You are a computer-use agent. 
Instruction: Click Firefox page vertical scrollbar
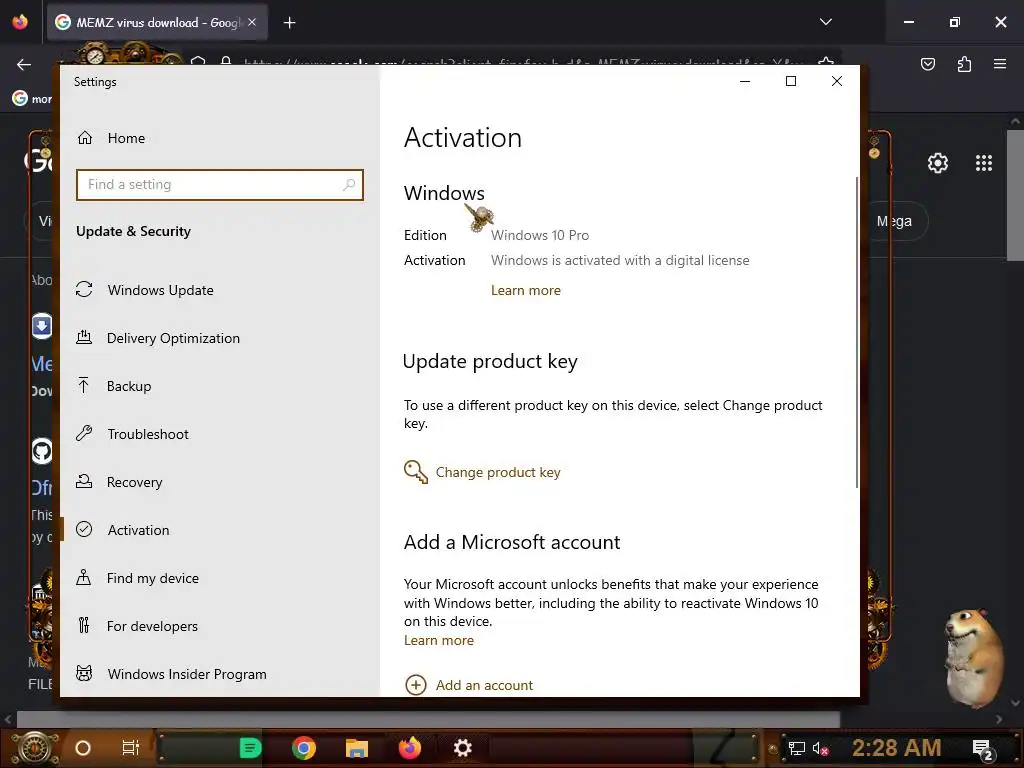(x=1015, y=196)
